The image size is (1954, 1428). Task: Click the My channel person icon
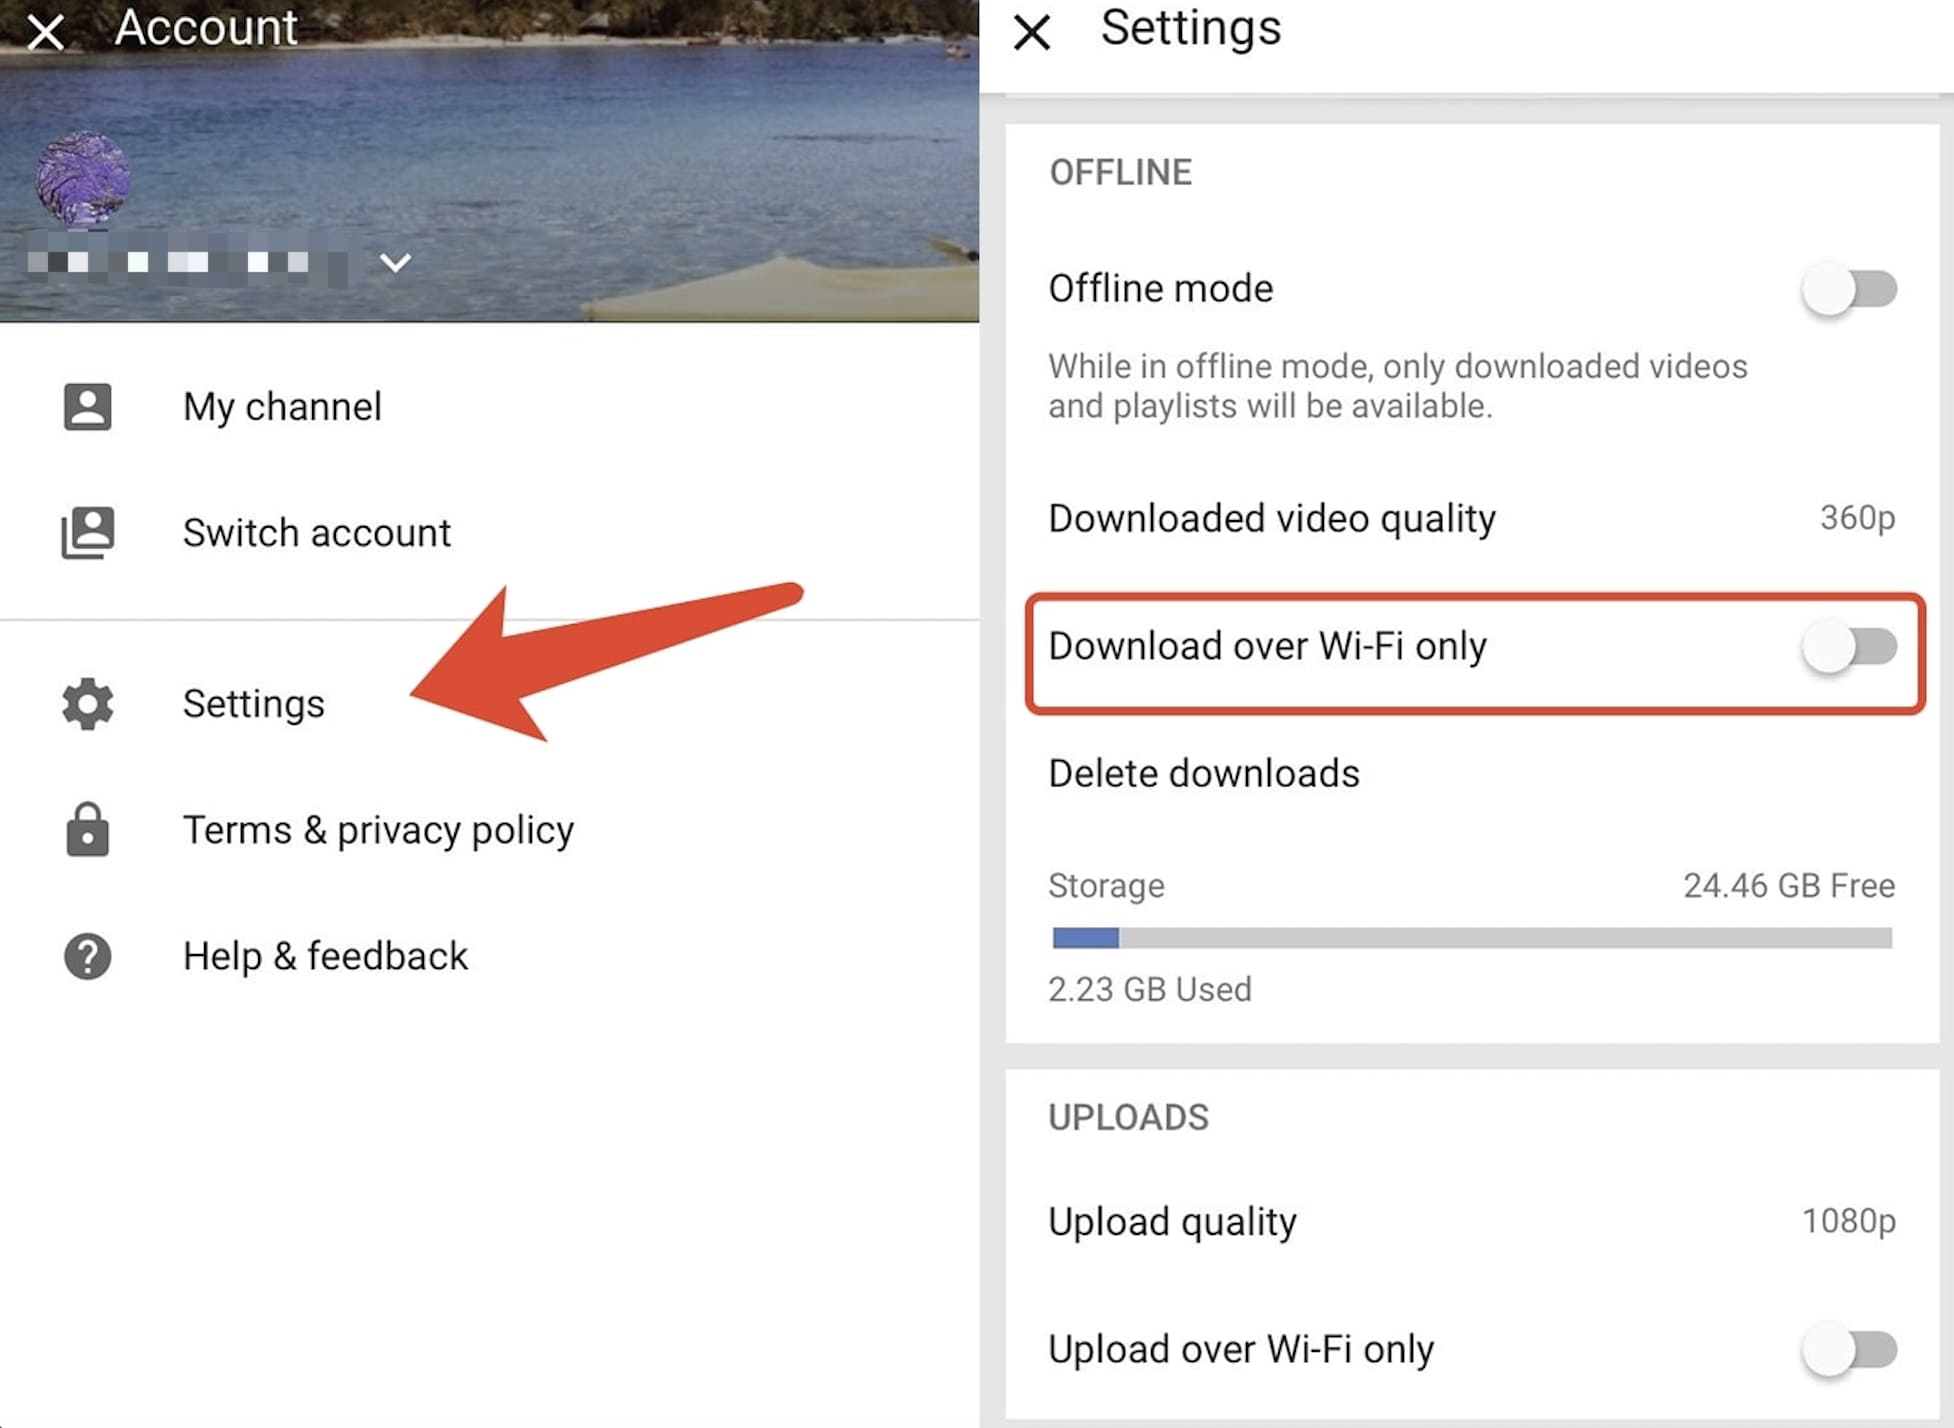pyautogui.click(x=87, y=406)
